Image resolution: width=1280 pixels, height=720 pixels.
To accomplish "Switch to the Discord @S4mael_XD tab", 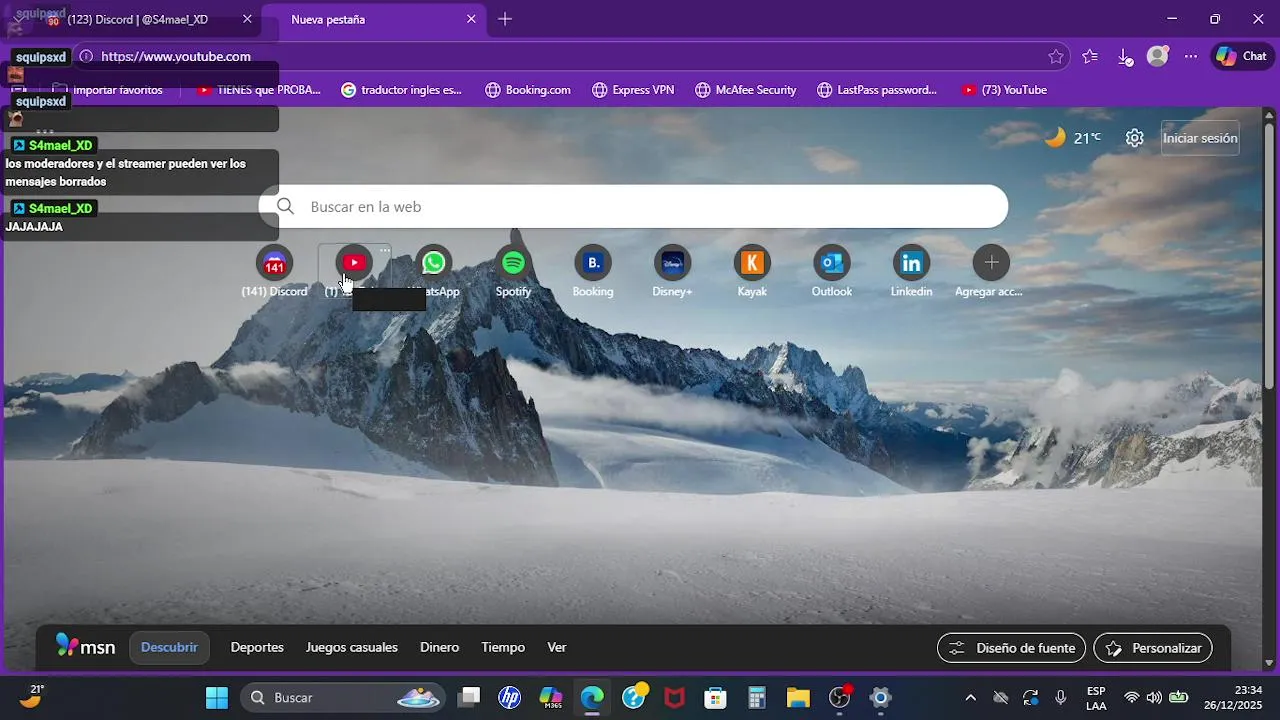I will point(140,19).
